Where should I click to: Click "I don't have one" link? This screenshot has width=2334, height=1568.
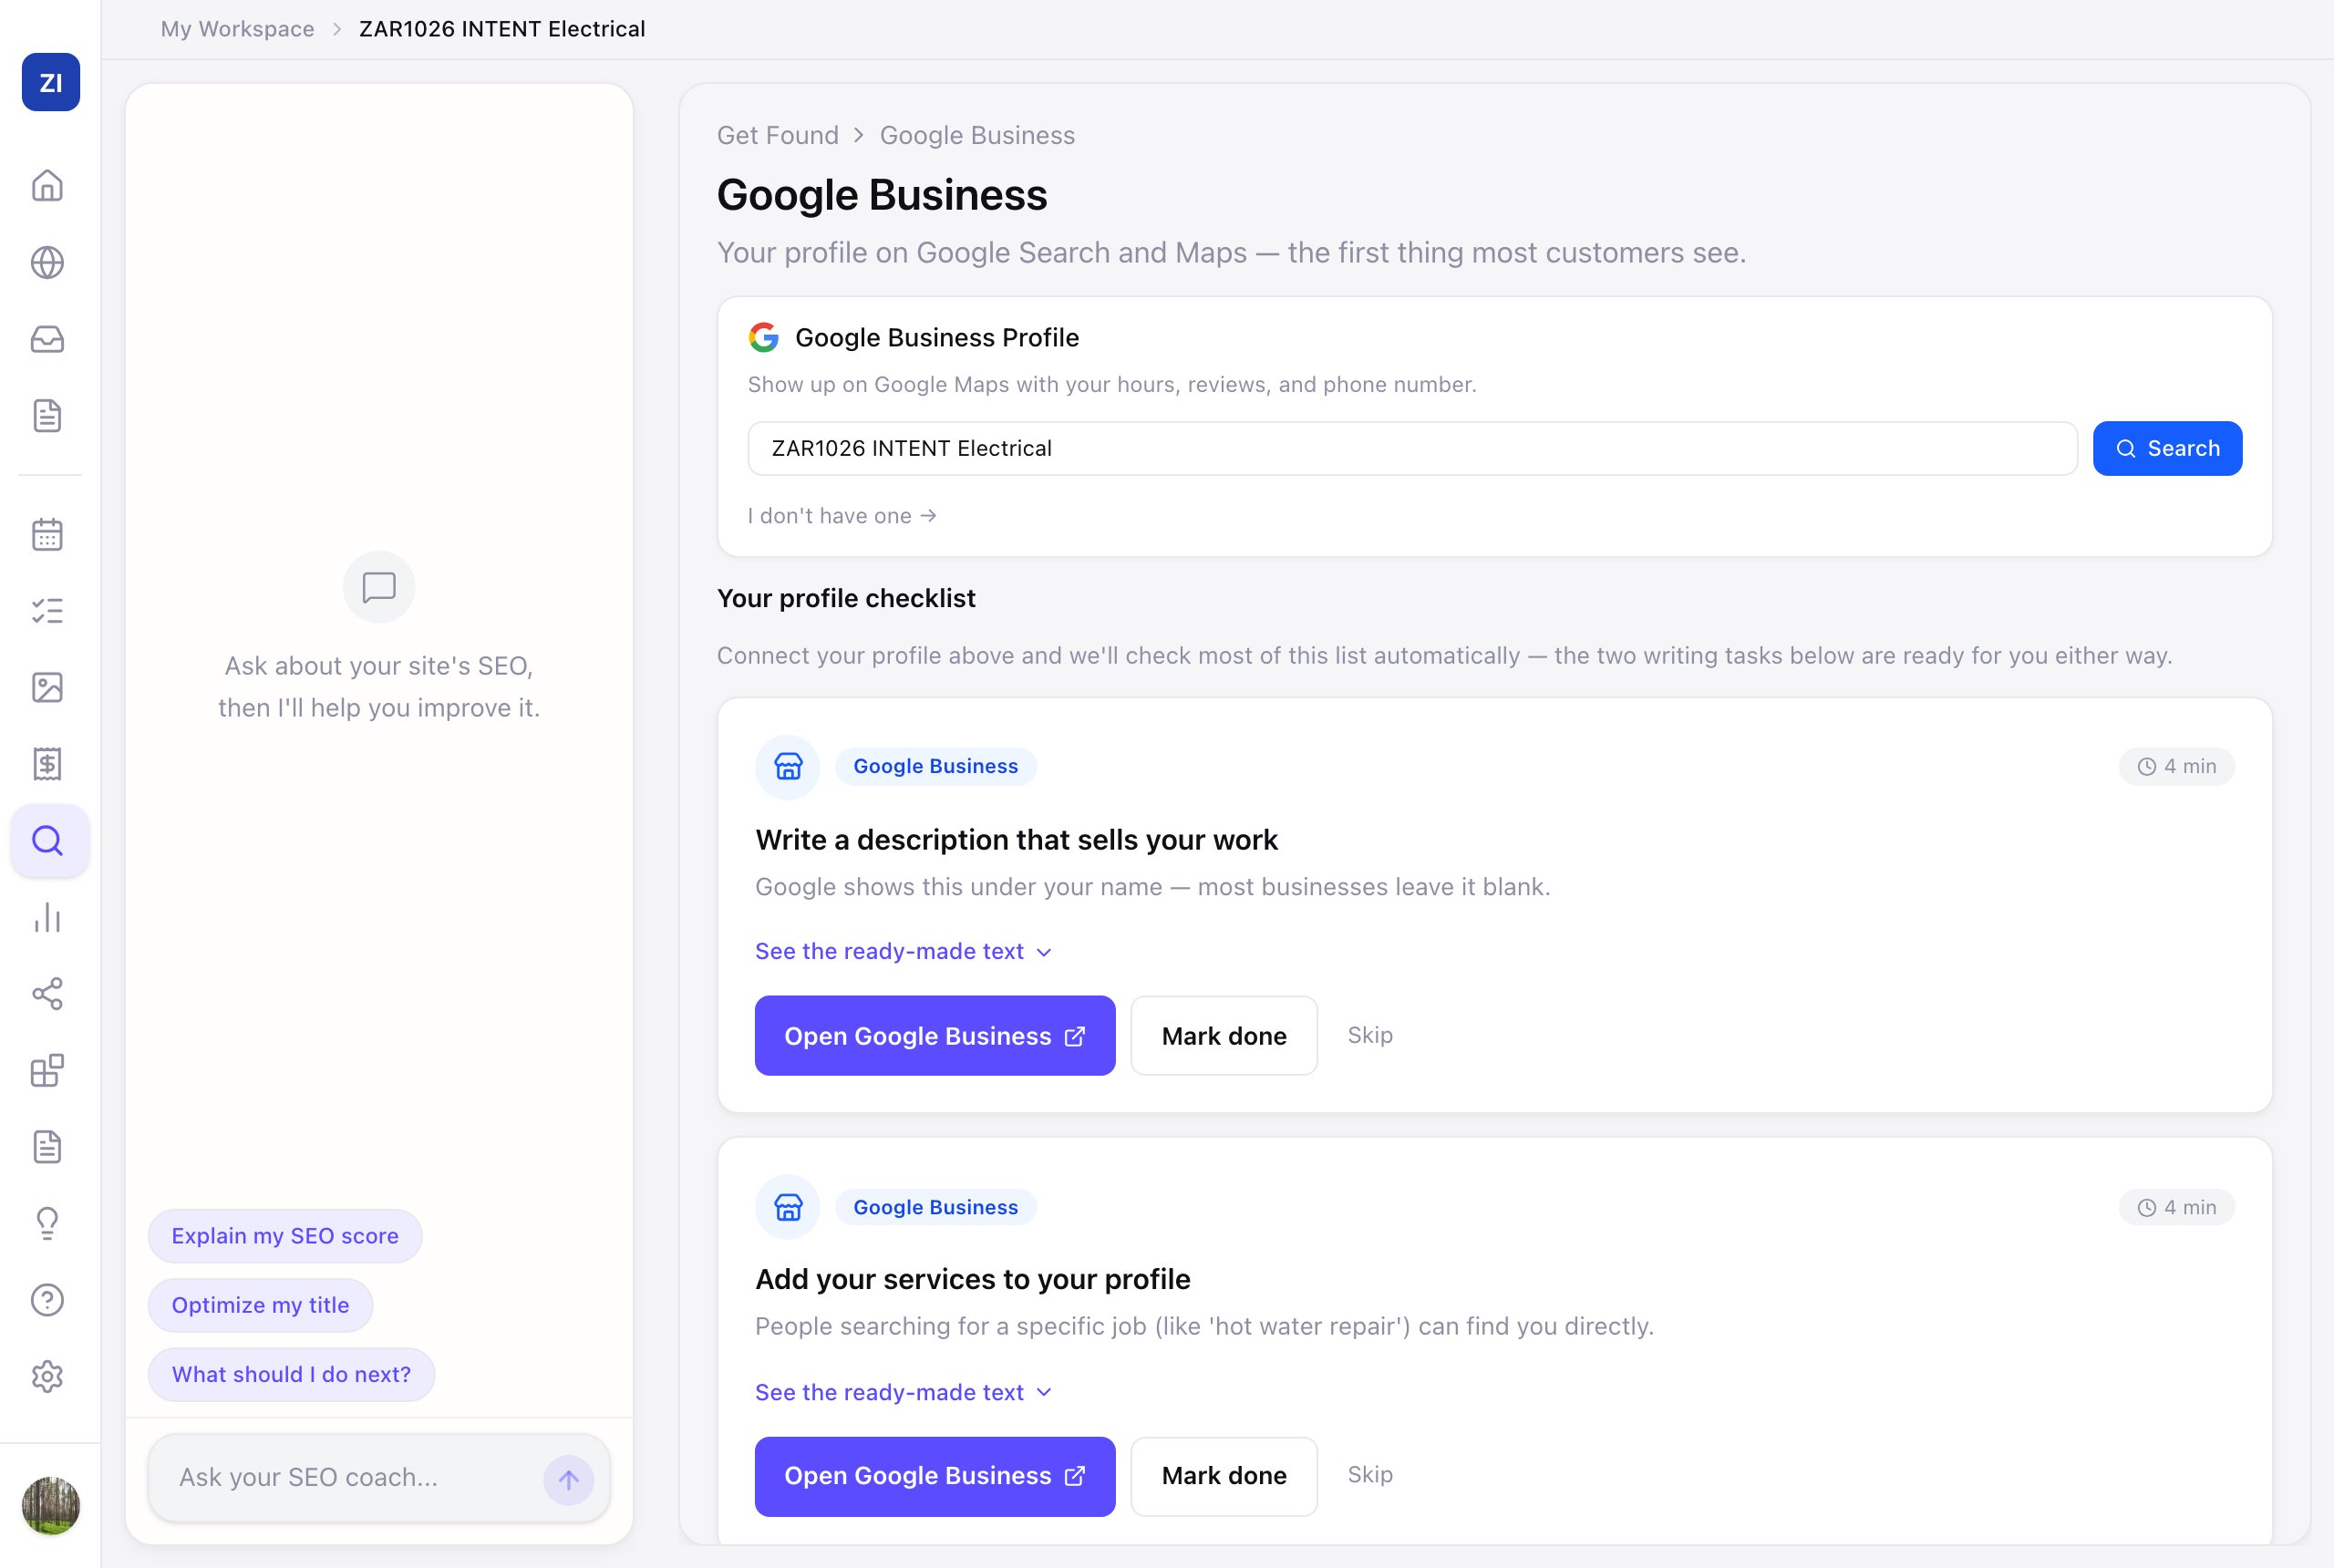point(842,516)
